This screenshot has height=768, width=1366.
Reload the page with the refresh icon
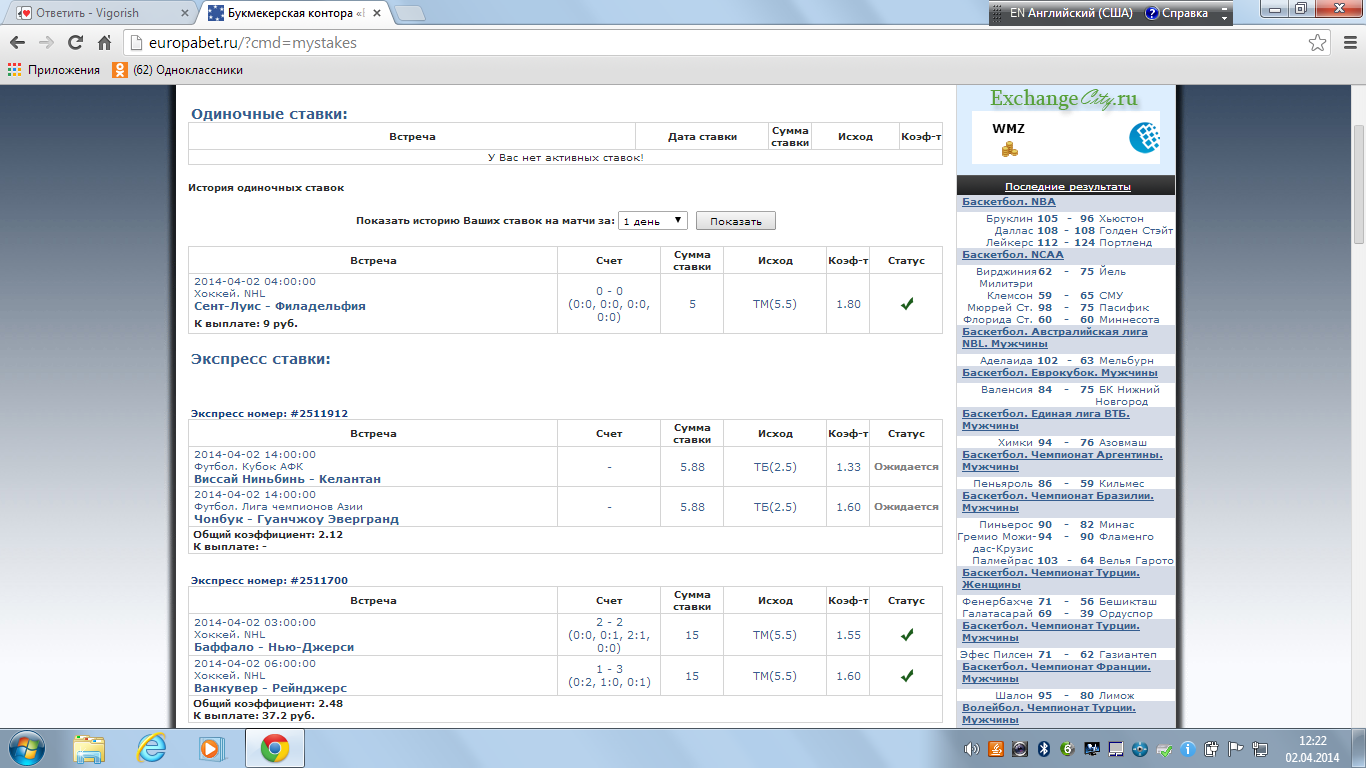click(75, 43)
